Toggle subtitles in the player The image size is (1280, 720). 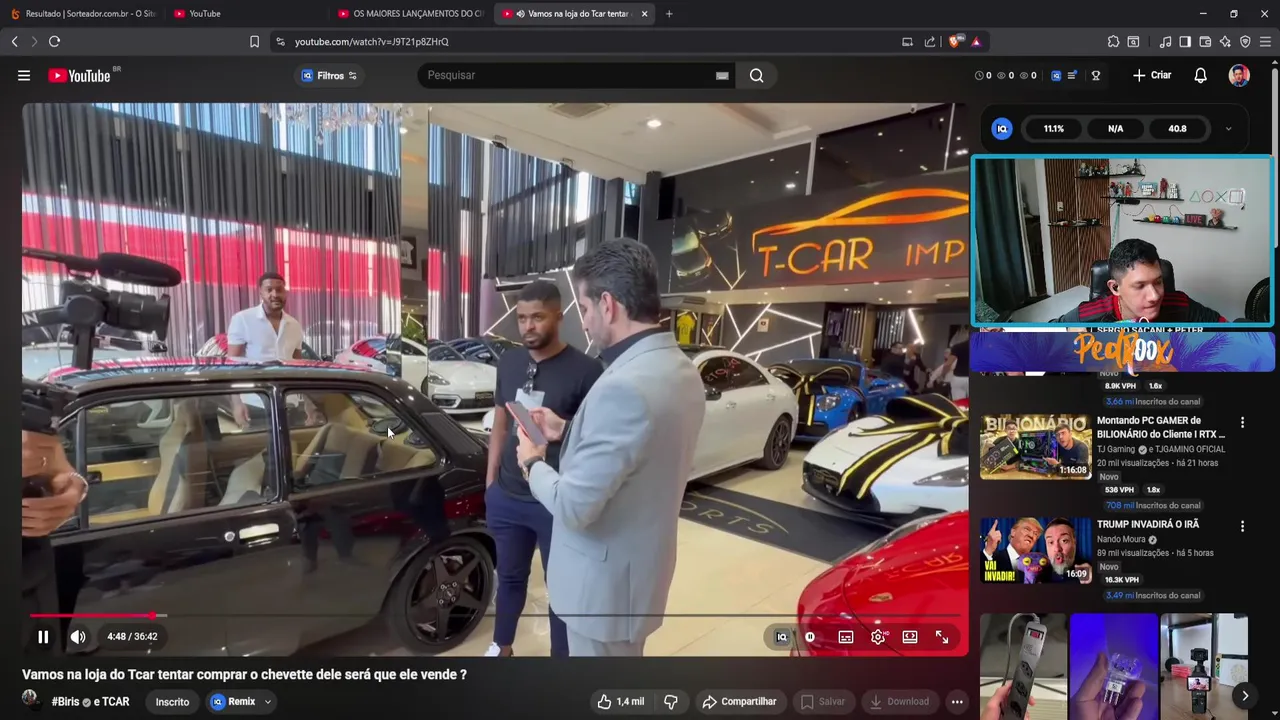click(x=846, y=637)
